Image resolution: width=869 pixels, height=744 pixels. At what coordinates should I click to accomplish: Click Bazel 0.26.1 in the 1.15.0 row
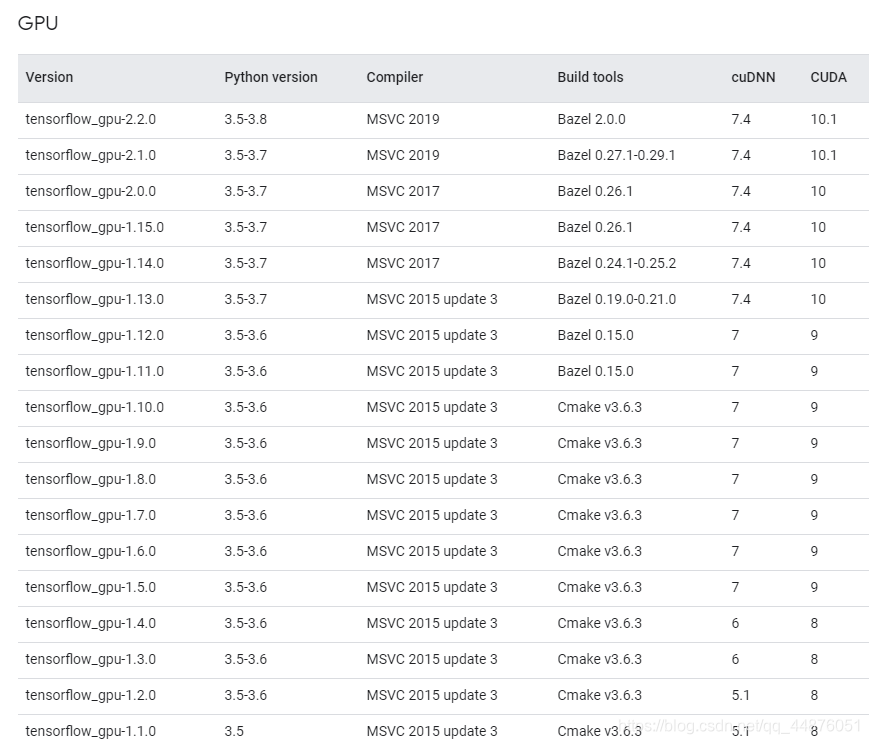pyautogui.click(x=595, y=227)
